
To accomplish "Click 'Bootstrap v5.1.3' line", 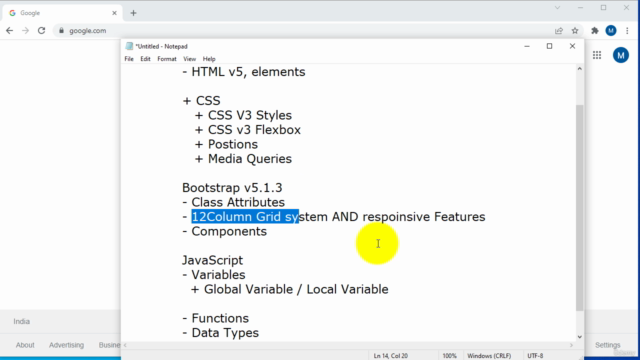I will (x=232, y=188).
